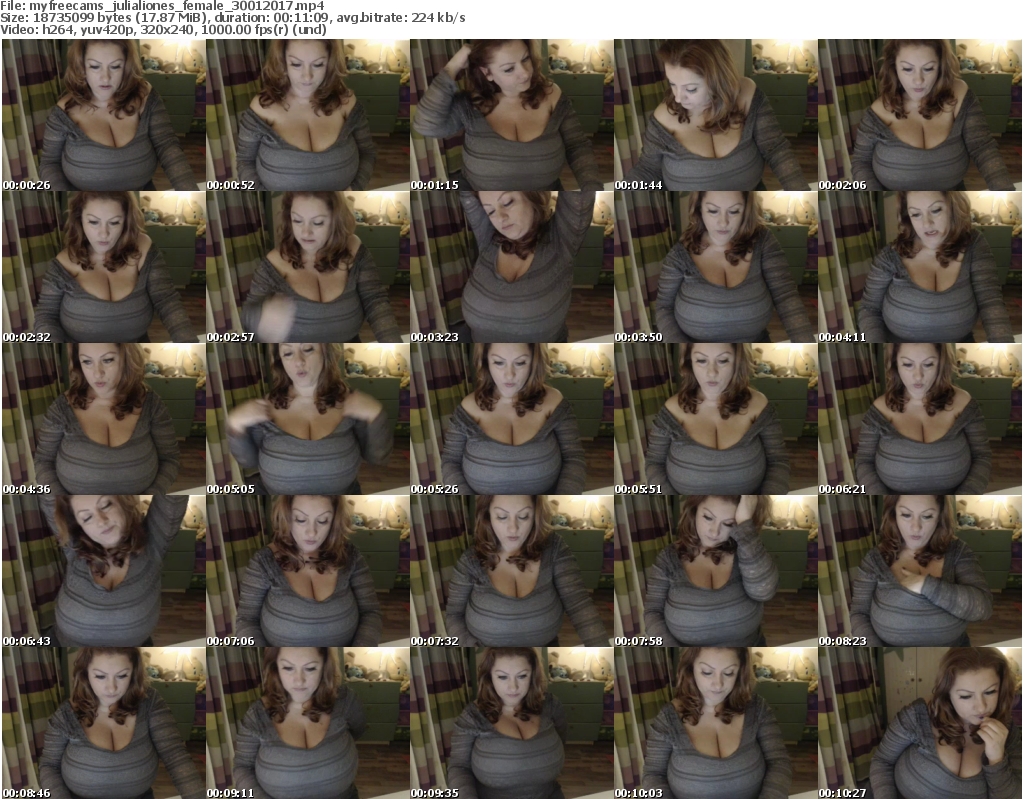Click the 'File:' name line in header
This screenshot has height=799, width=1024.
click(x=162, y=6)
